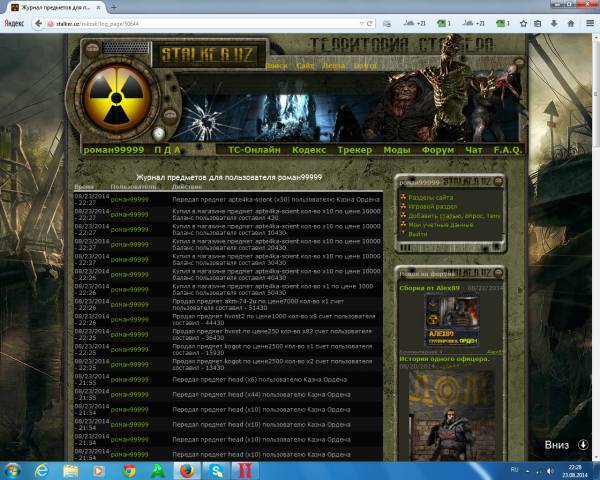600x480 pixels.
Task: Click the Выйти logout link
Action: [x=418, y=234]
